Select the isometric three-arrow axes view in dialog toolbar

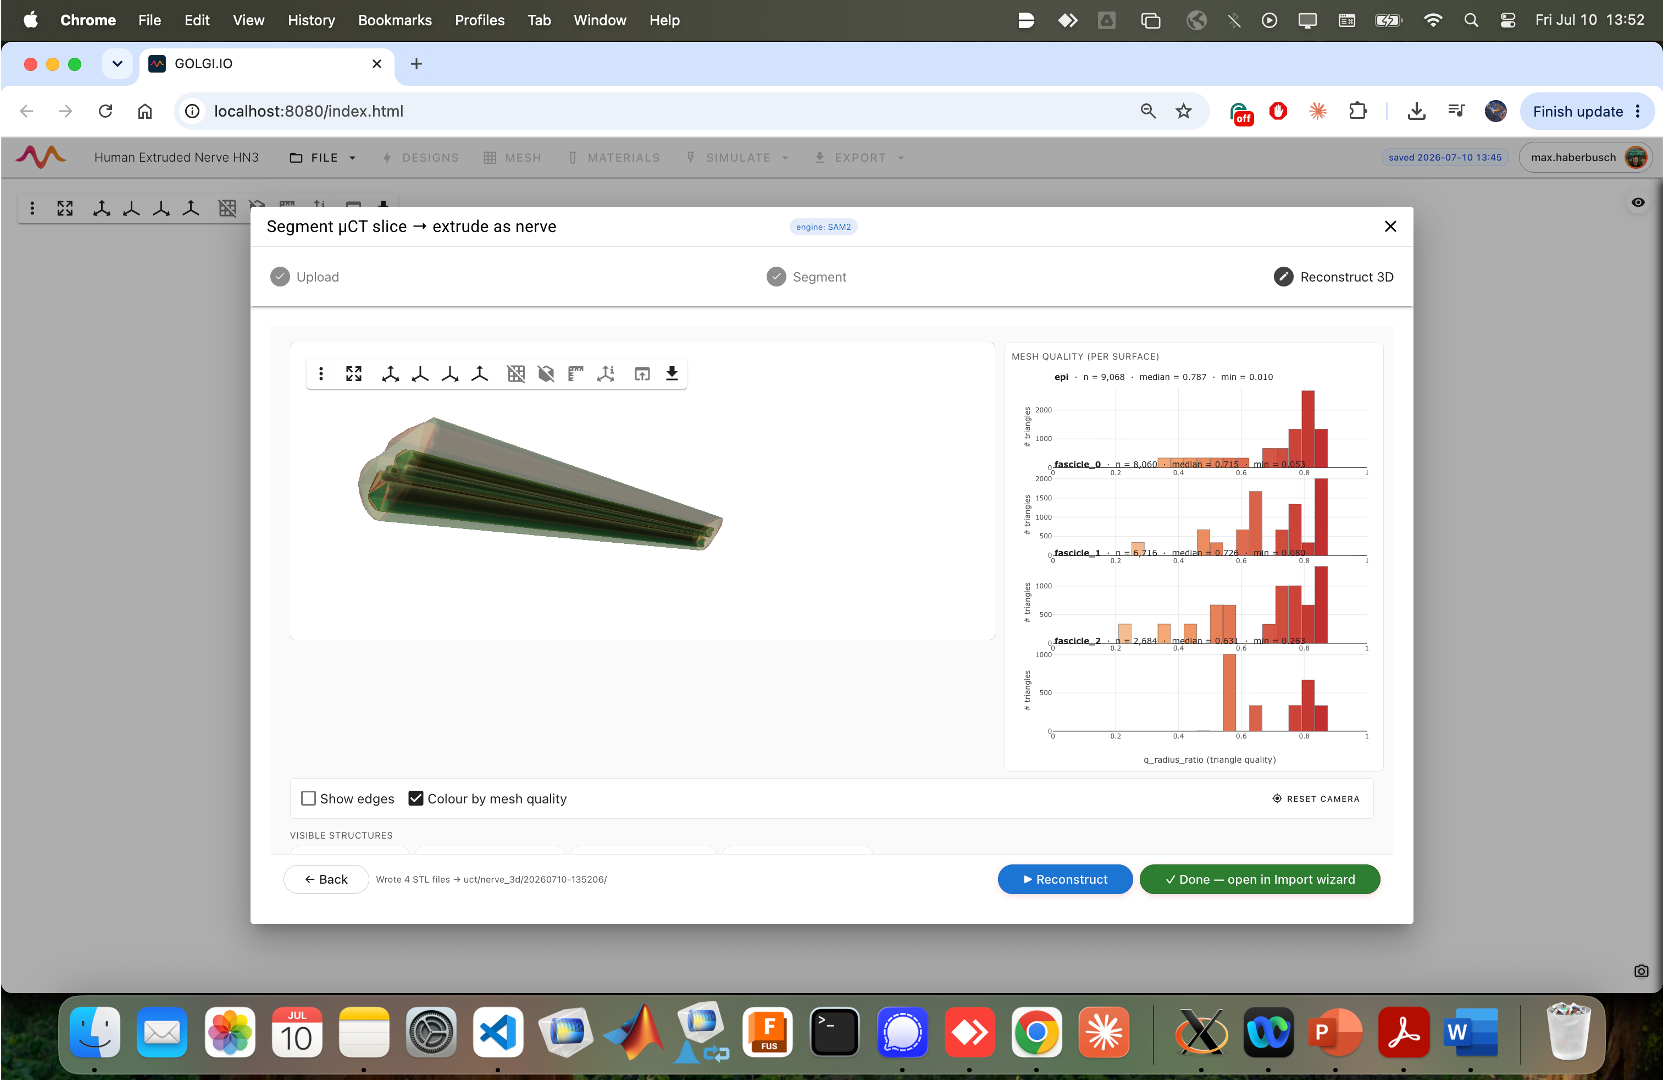coord(391,374)
